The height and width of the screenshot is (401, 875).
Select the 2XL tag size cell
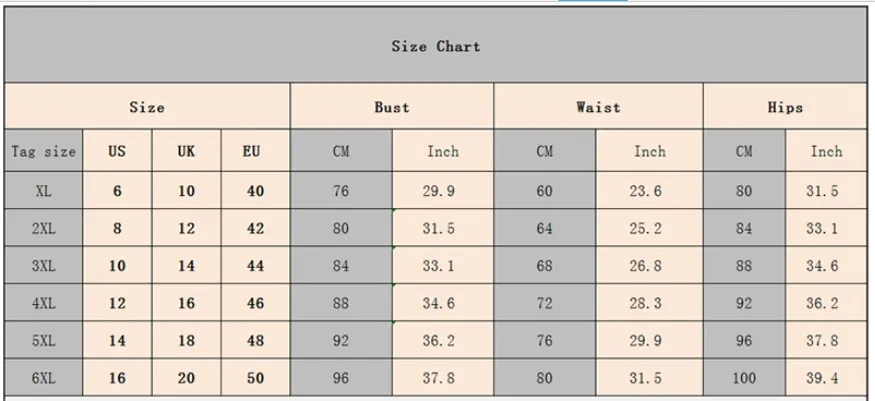[44, 228]
